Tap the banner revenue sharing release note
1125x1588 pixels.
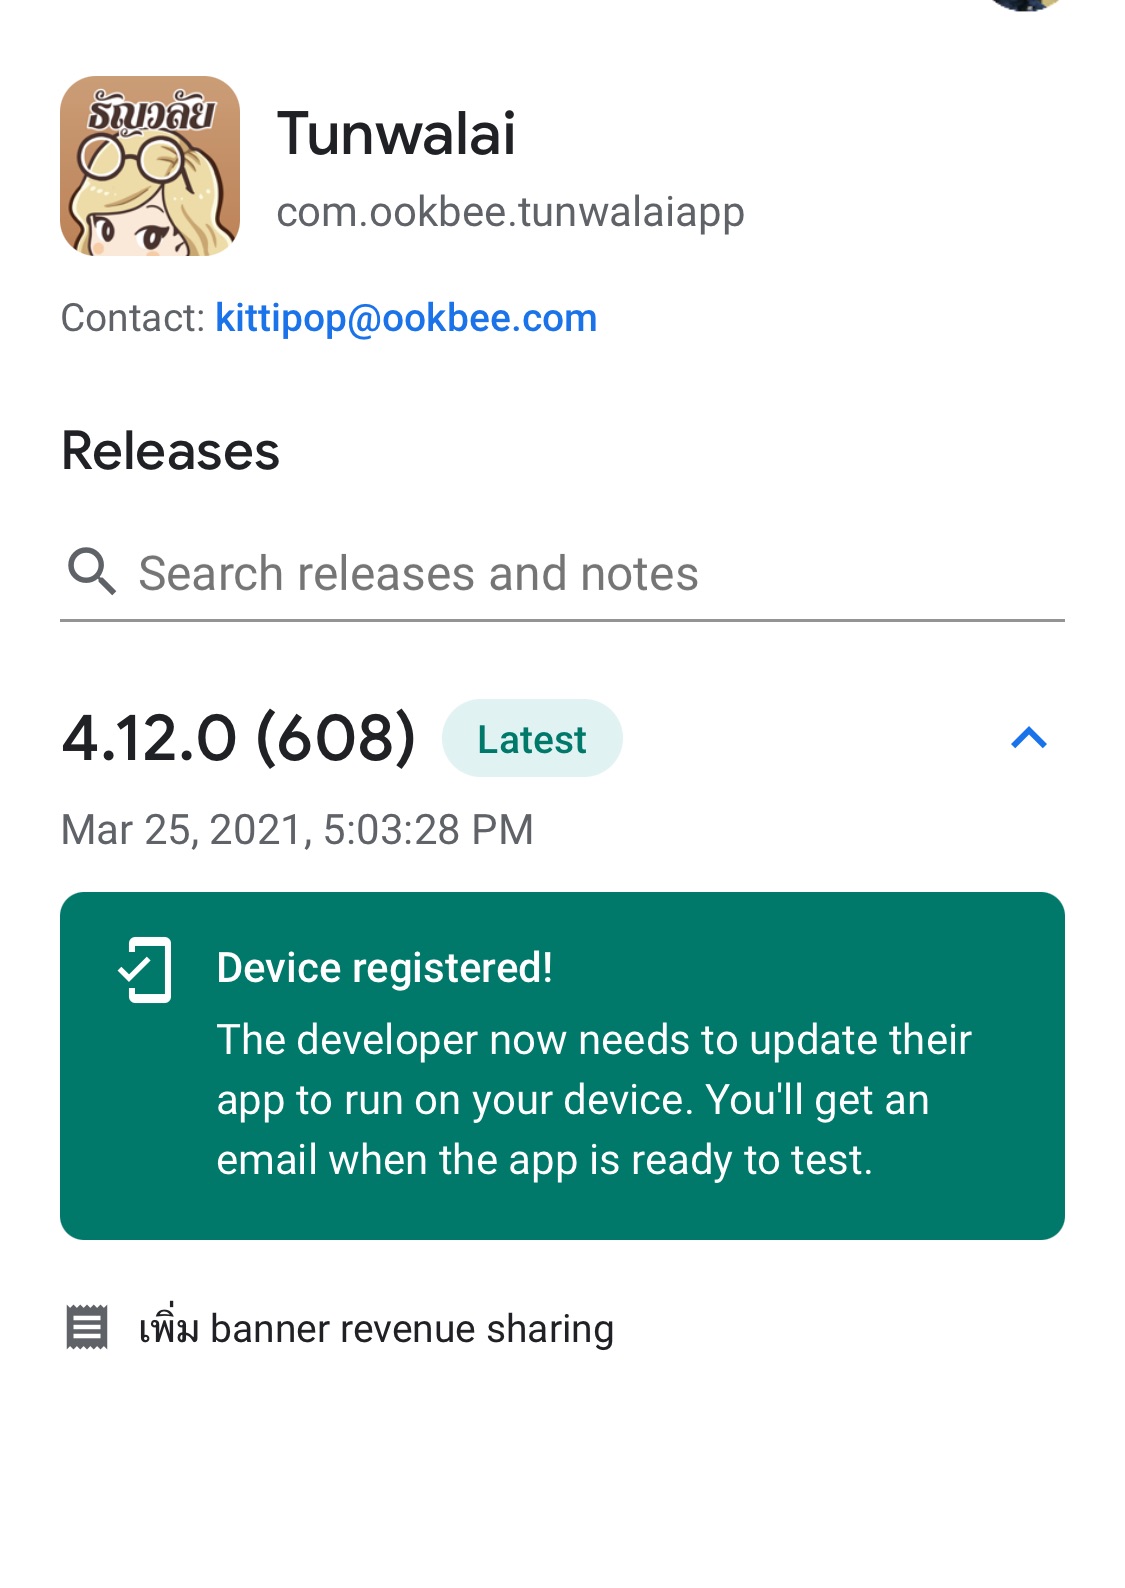(x=376, y=1329)
